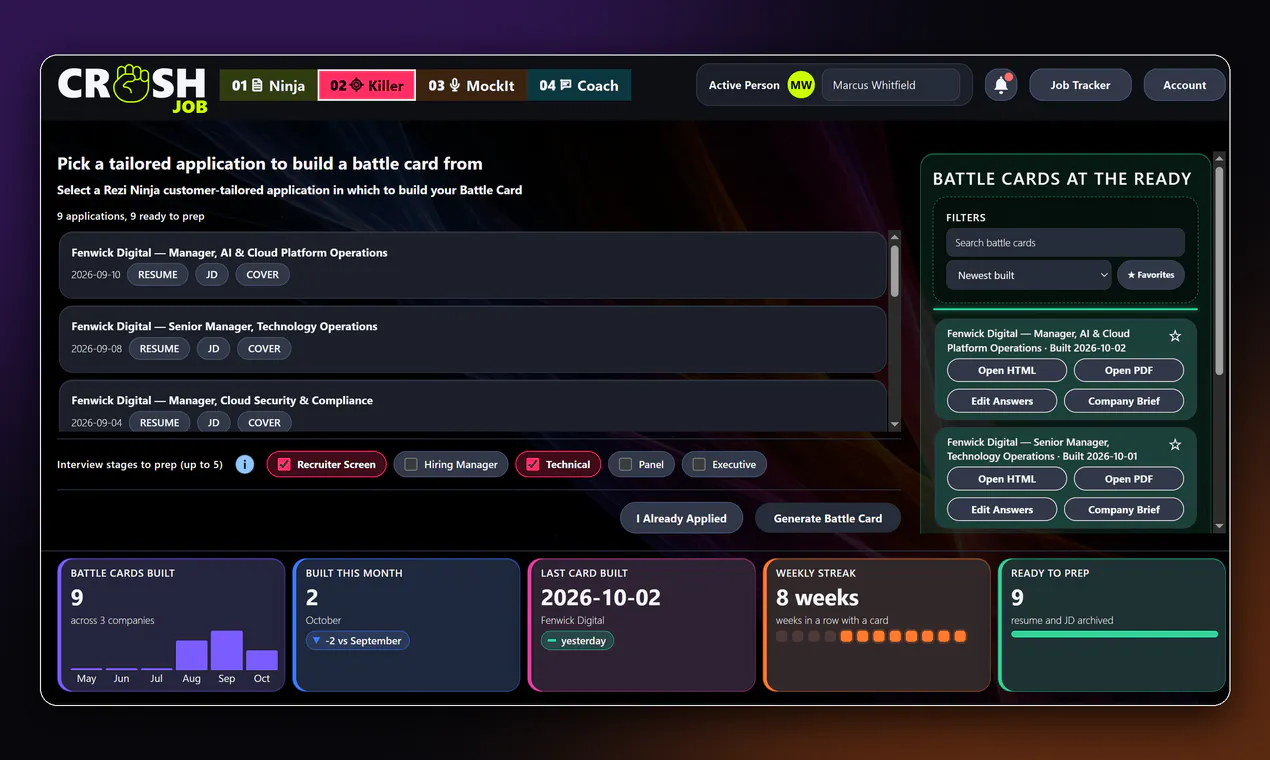Select the Fenwick Digital Cloud Security & Compliance application
Viewport: 1270px width, 760px height.
[472, 406]
